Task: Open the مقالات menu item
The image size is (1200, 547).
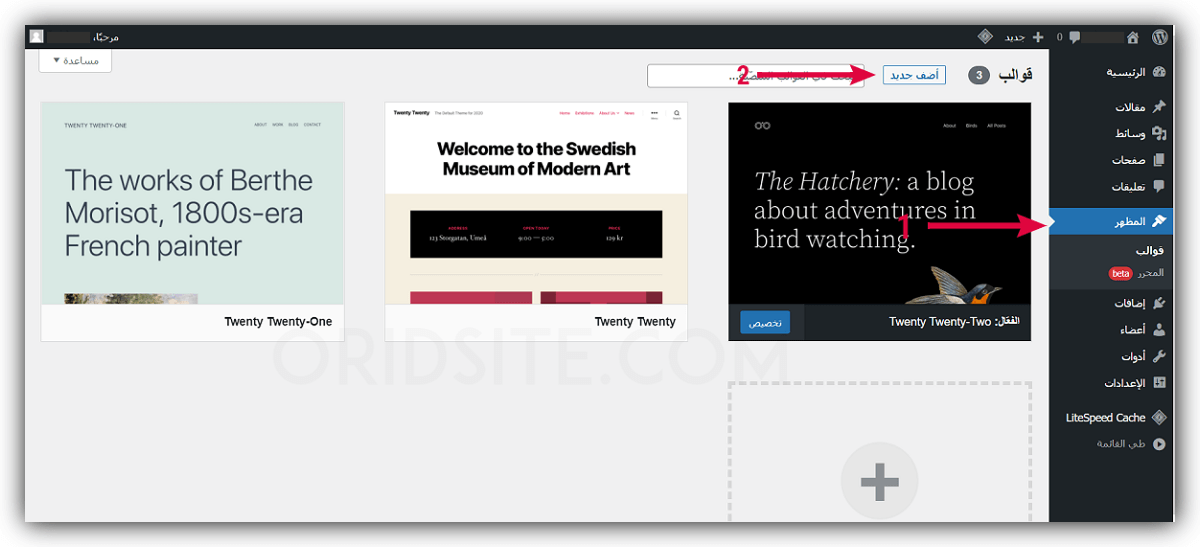Action: [x=1112, y=106]
